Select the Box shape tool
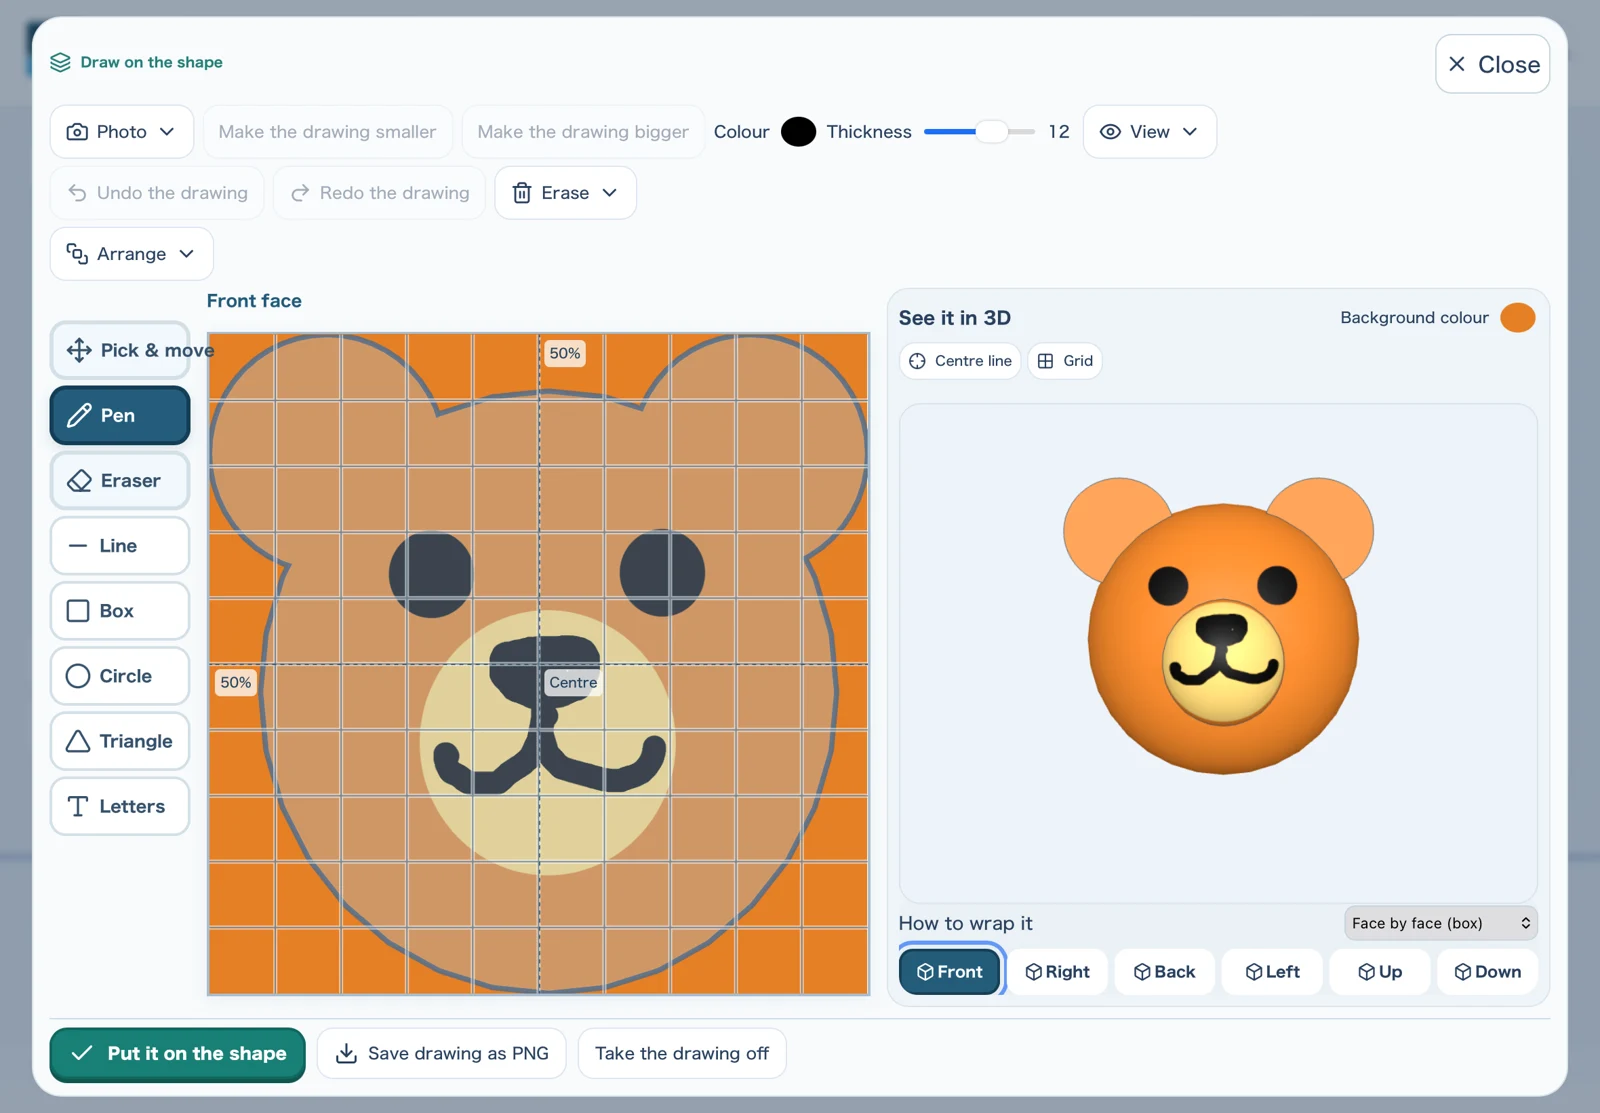This screenshot has width=1600, height=1113. click(120, 611)
